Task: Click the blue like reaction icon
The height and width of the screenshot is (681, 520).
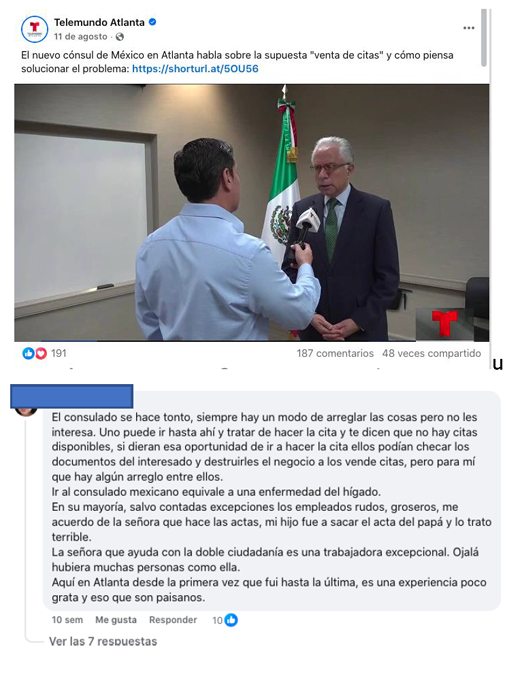Action: [28, 354]
